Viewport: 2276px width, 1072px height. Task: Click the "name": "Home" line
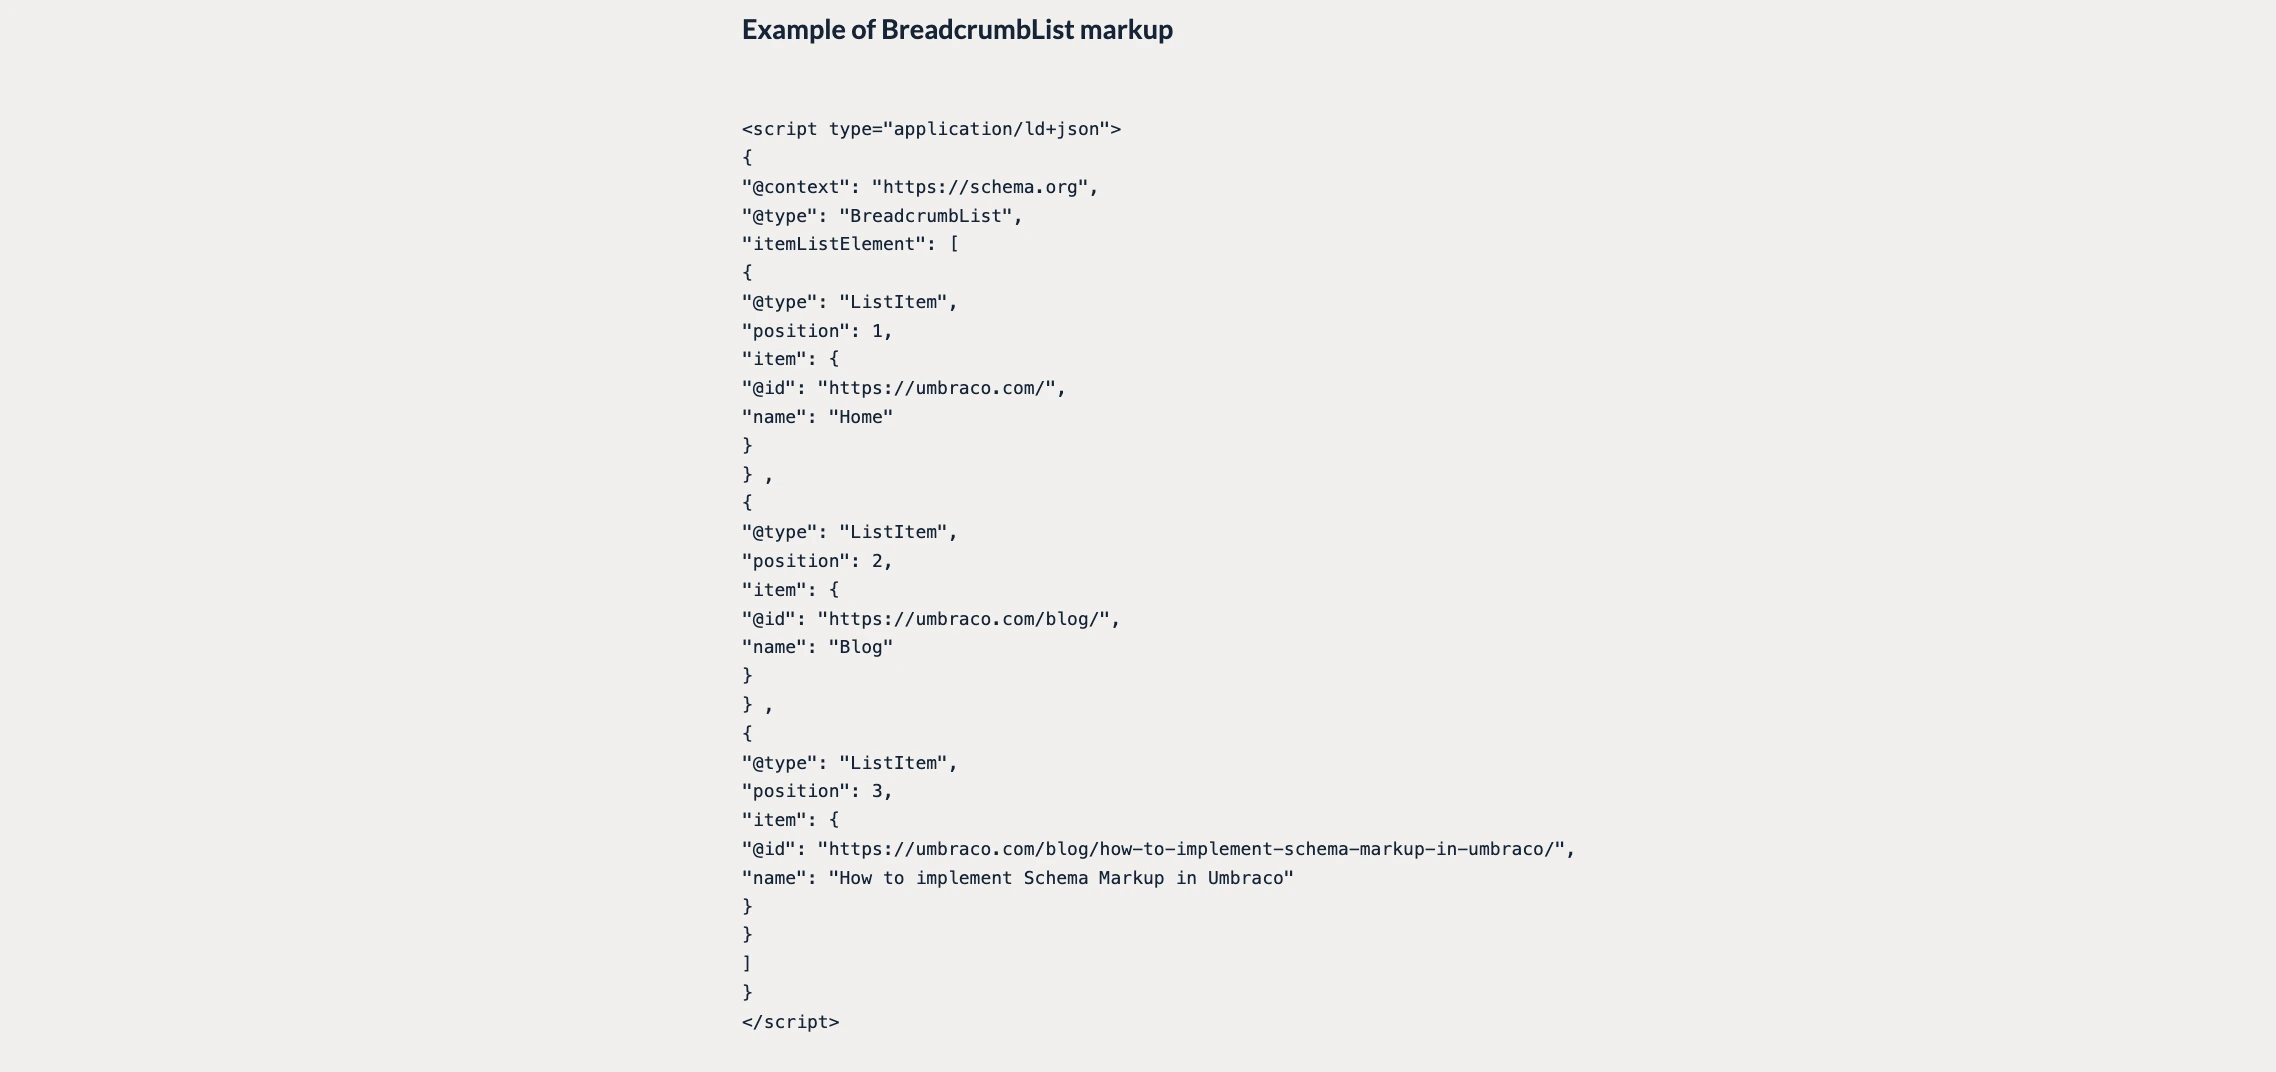[x=816, y=417]
